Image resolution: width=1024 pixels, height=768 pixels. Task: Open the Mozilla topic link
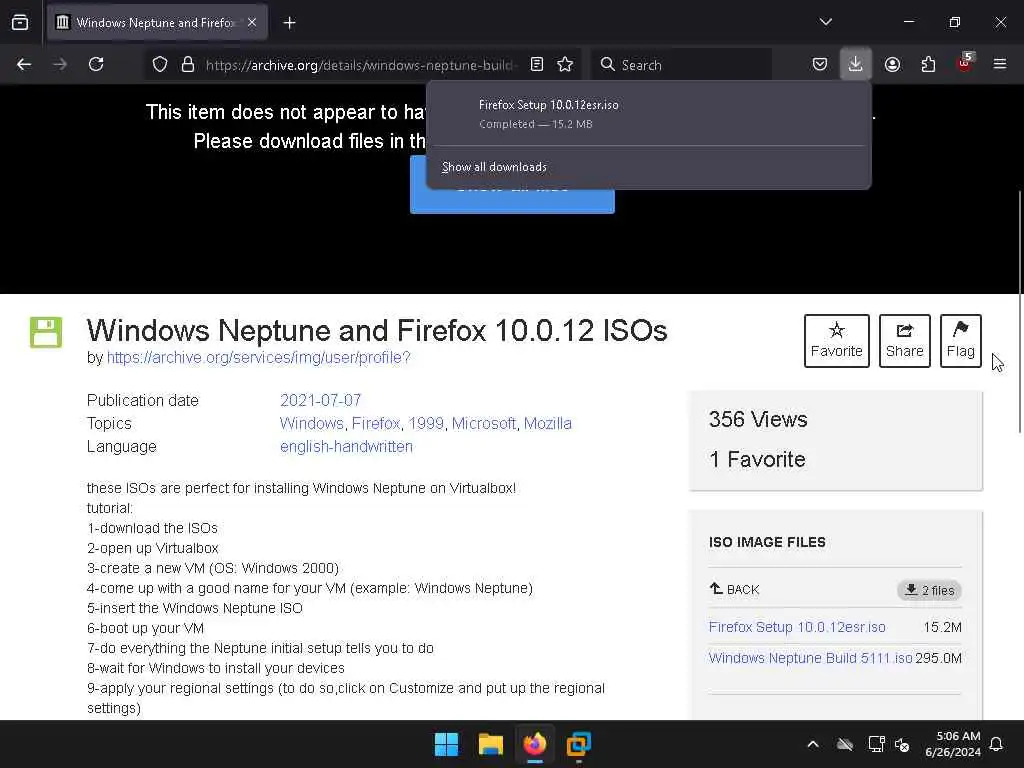pos(548,423)
